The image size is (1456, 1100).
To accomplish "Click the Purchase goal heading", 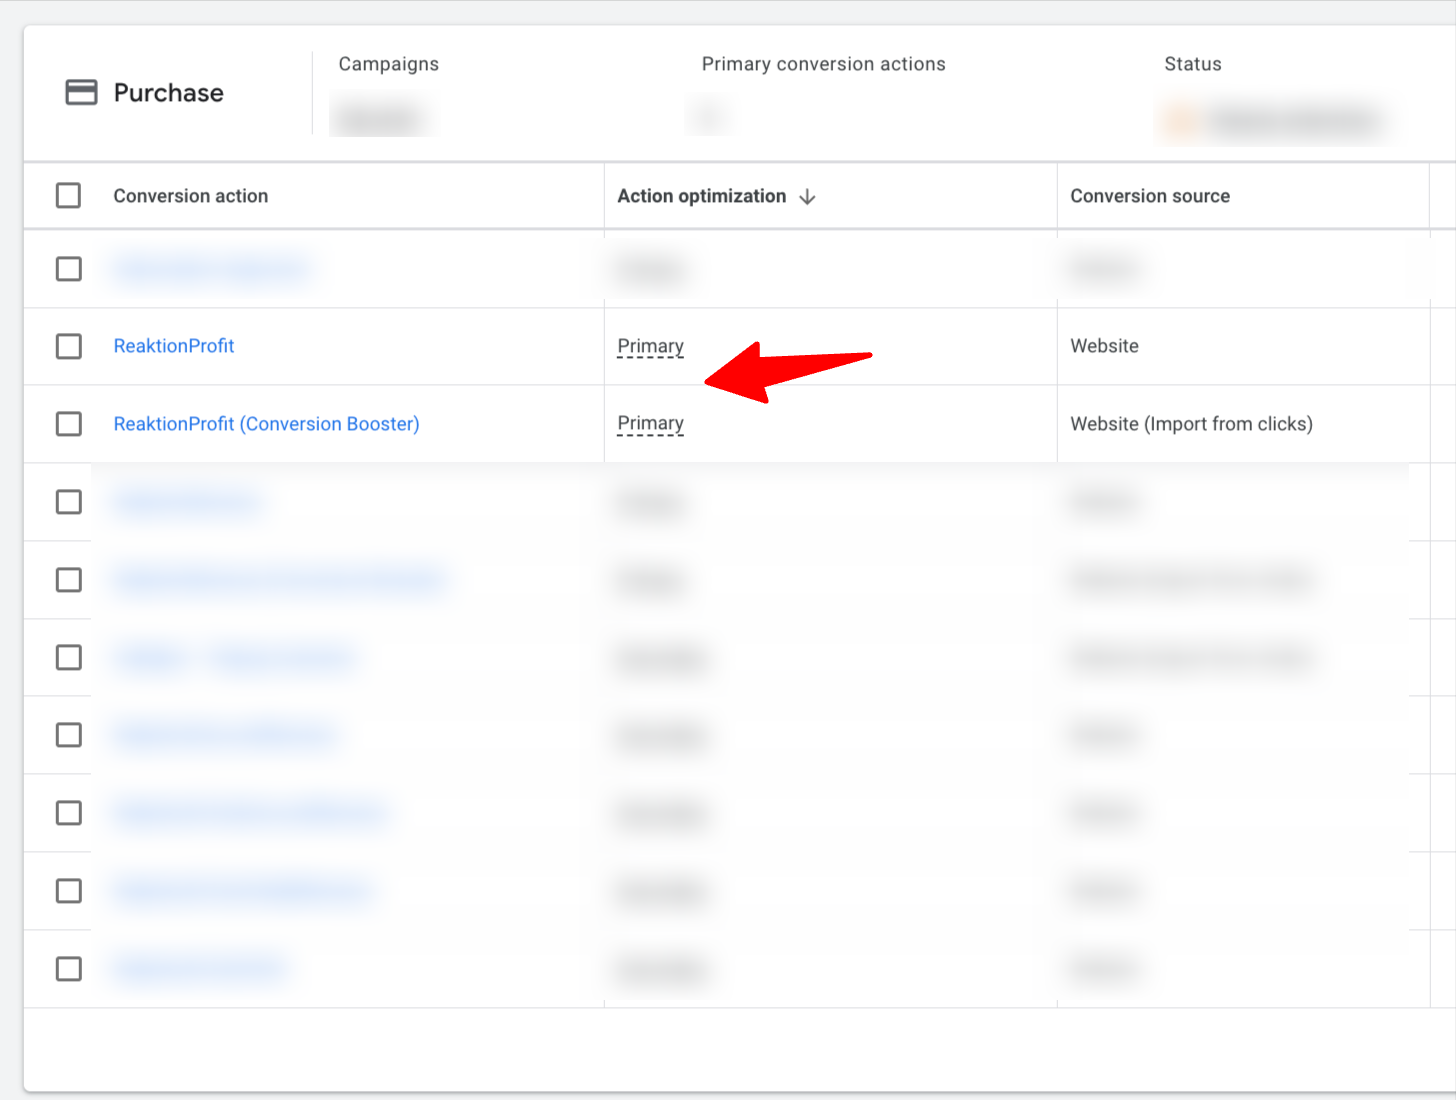I will (168, 93).
